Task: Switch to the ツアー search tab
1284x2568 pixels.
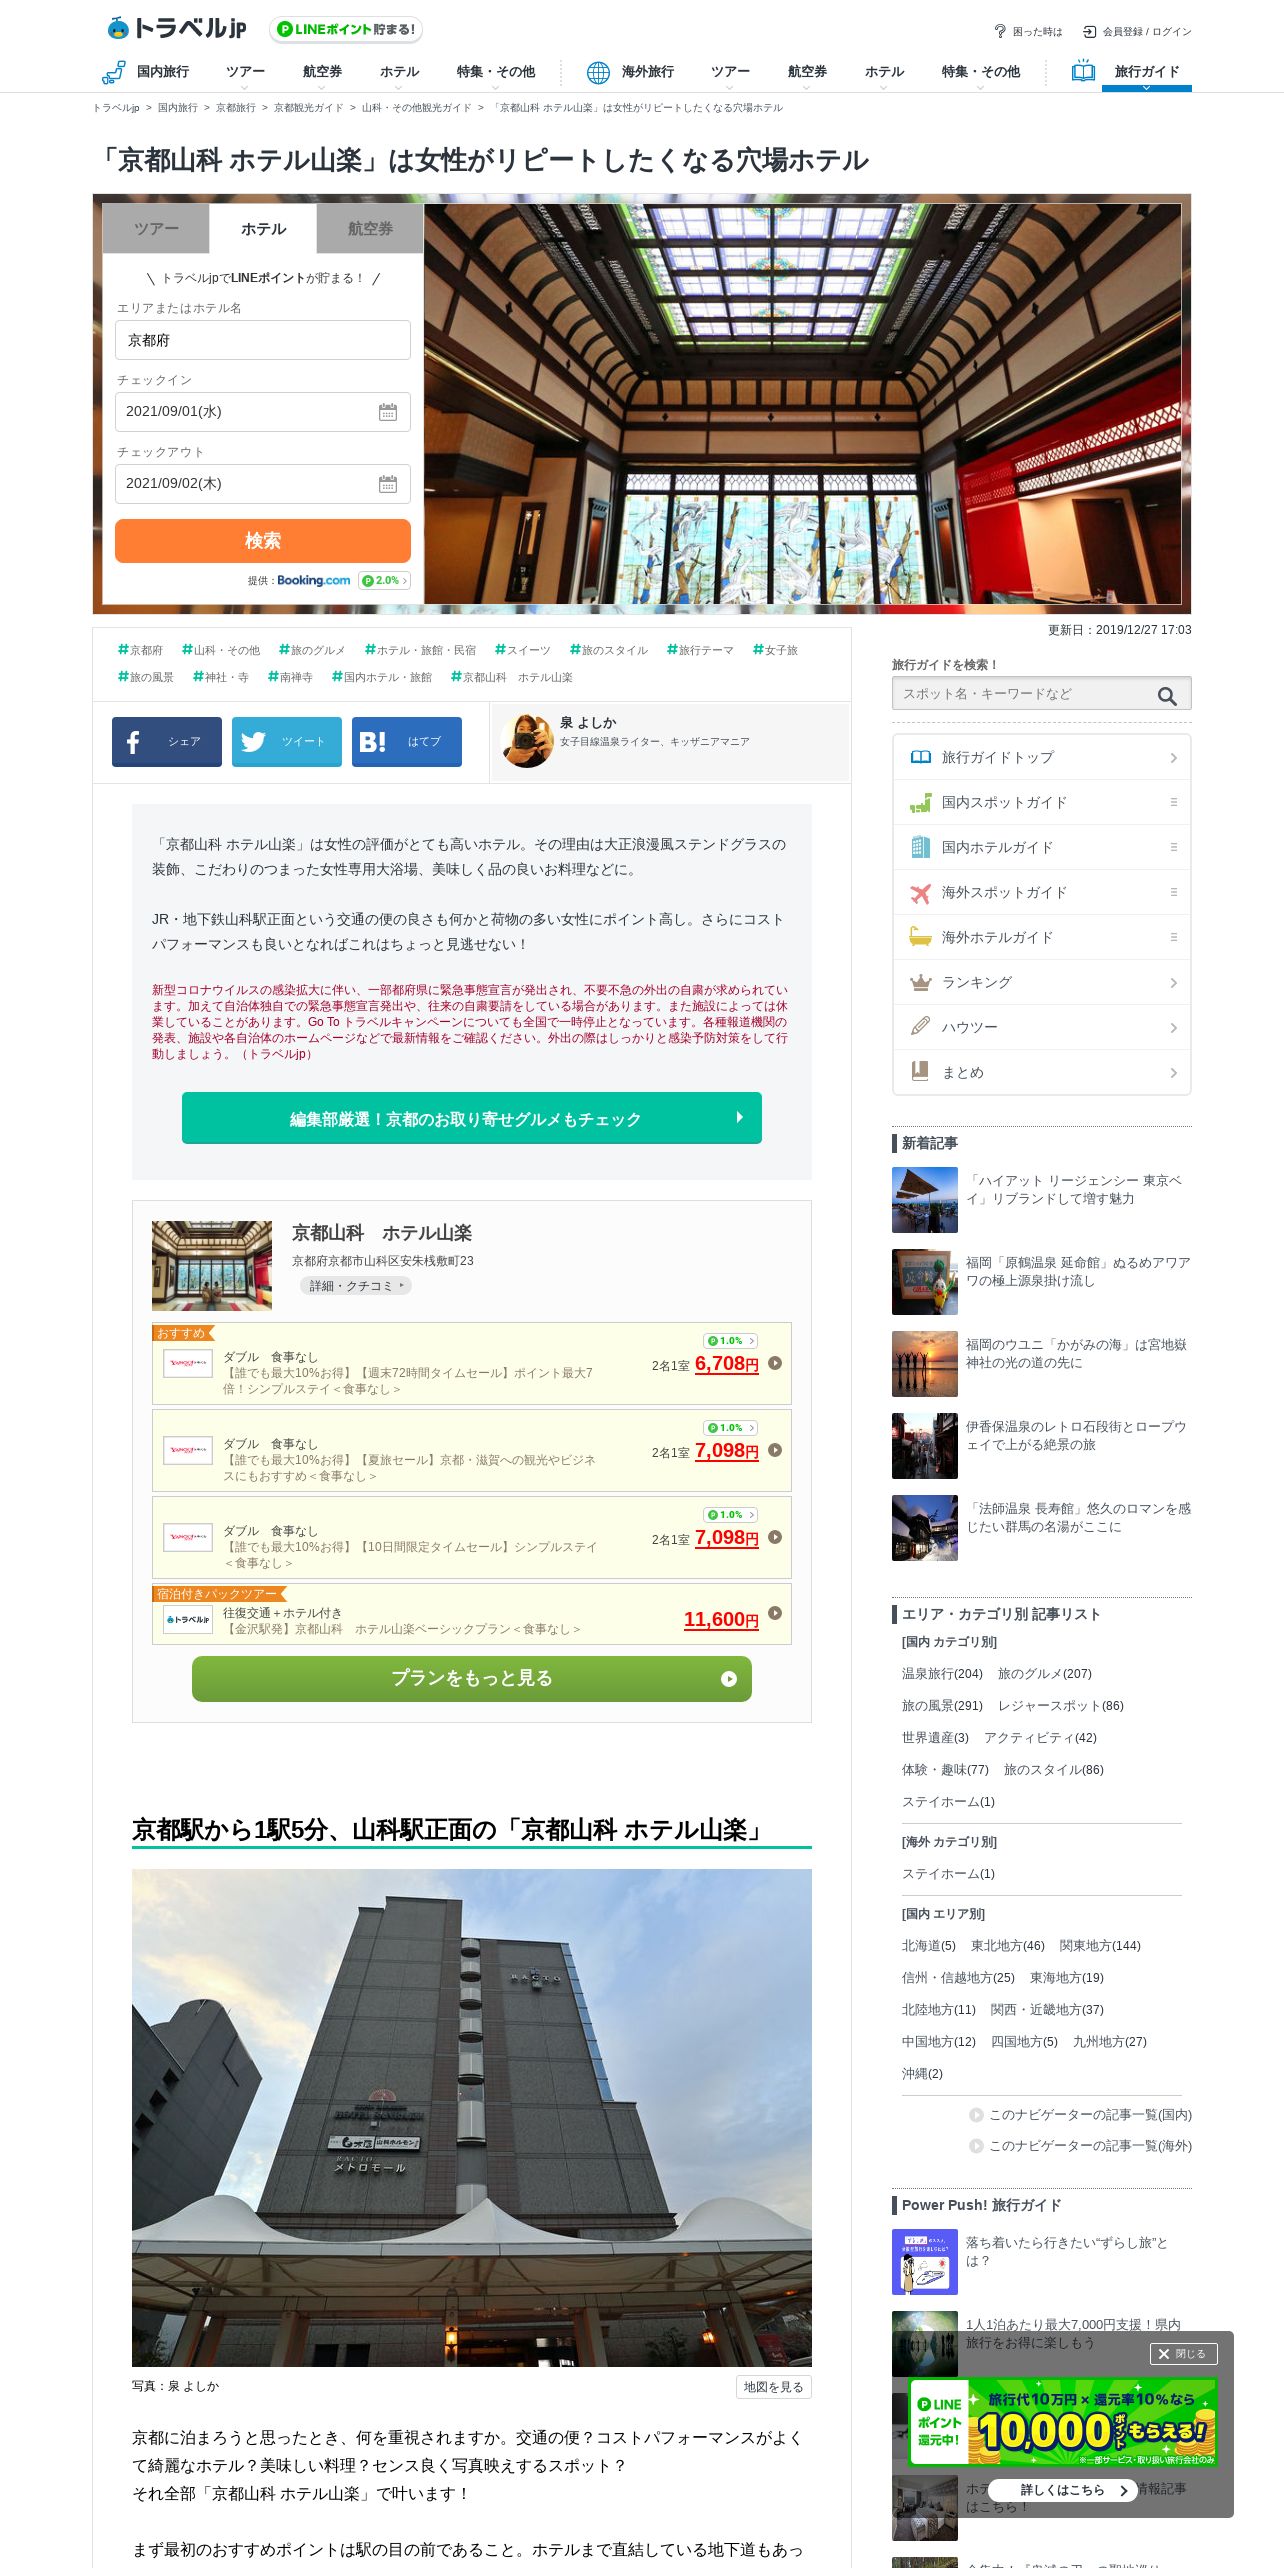Action: click(156, 229)
